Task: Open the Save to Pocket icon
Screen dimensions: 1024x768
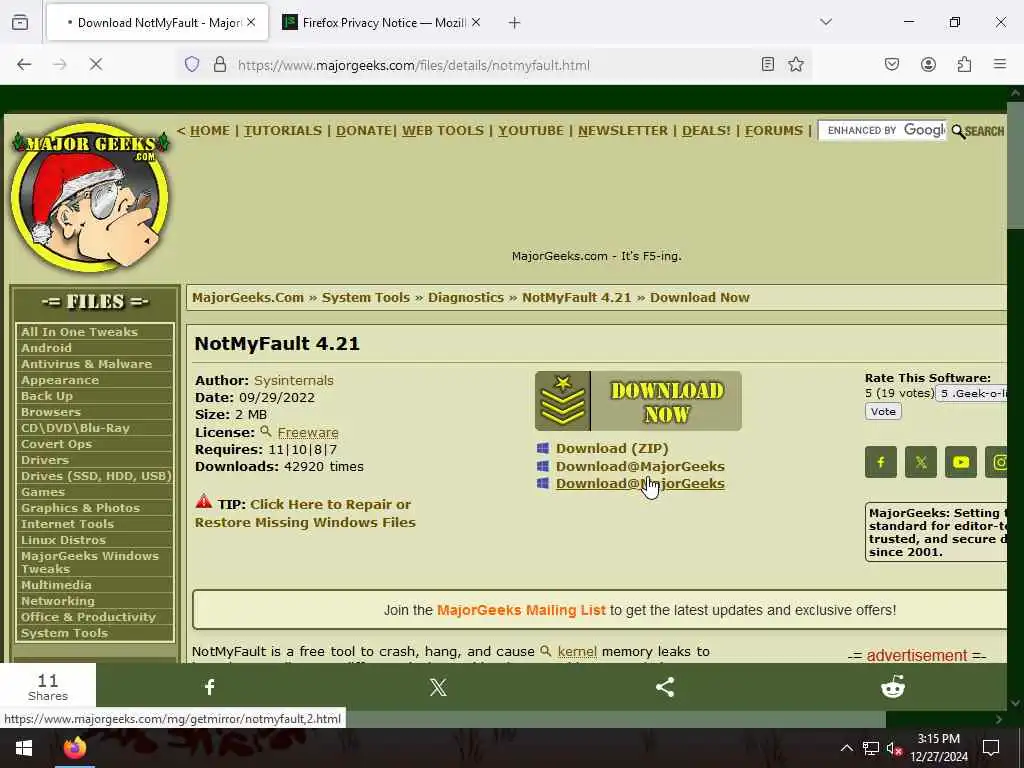Action: [891, 64]
